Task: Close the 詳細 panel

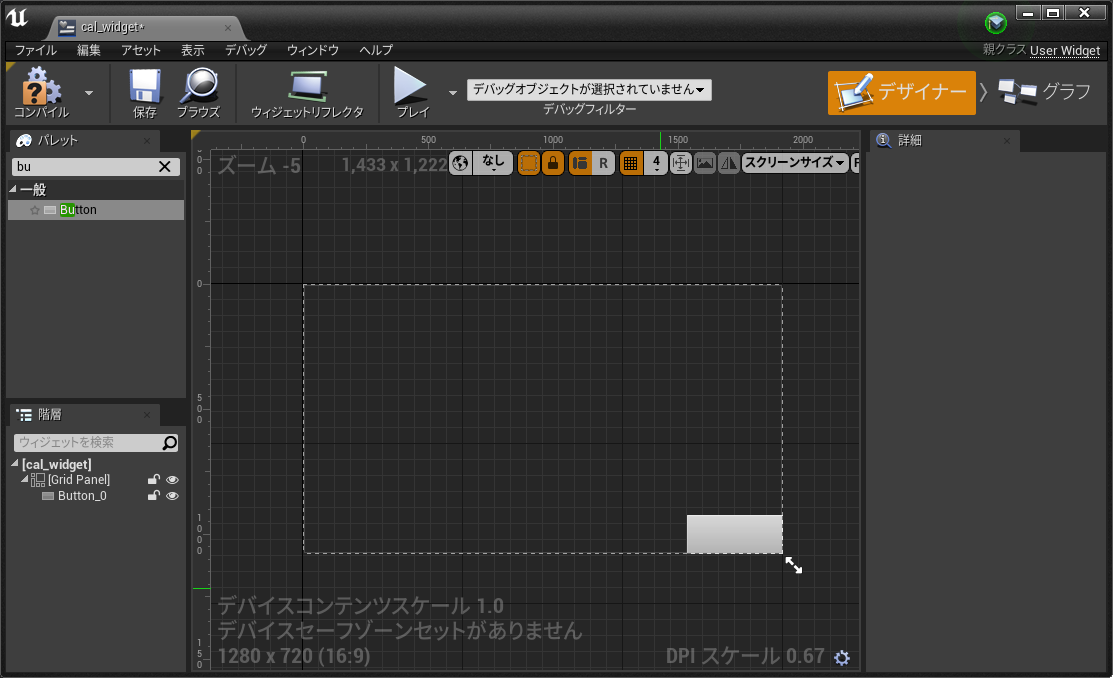Action: 1007,141
